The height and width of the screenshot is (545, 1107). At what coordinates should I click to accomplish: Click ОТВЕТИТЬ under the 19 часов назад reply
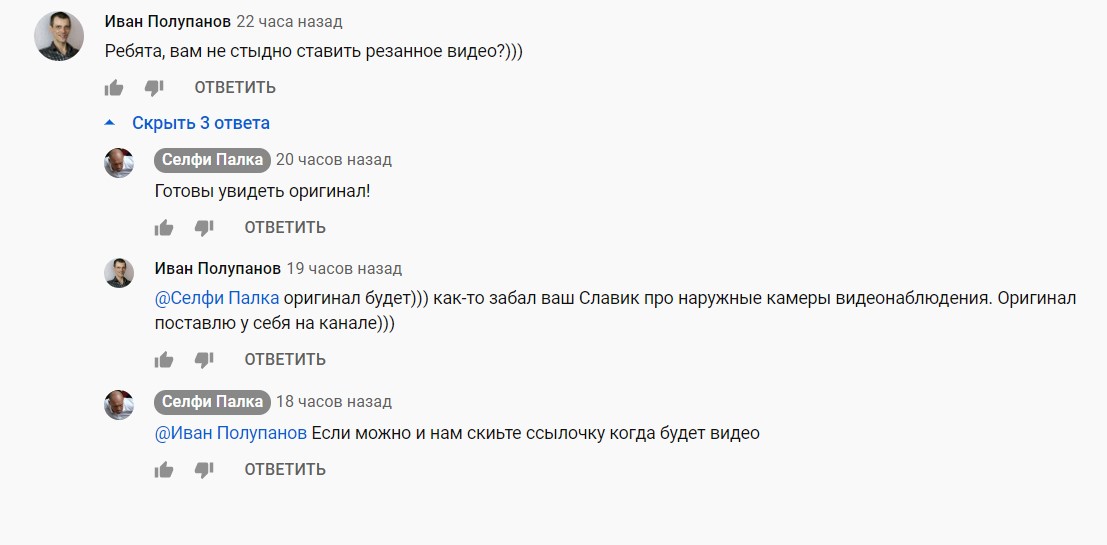point(285,359)
